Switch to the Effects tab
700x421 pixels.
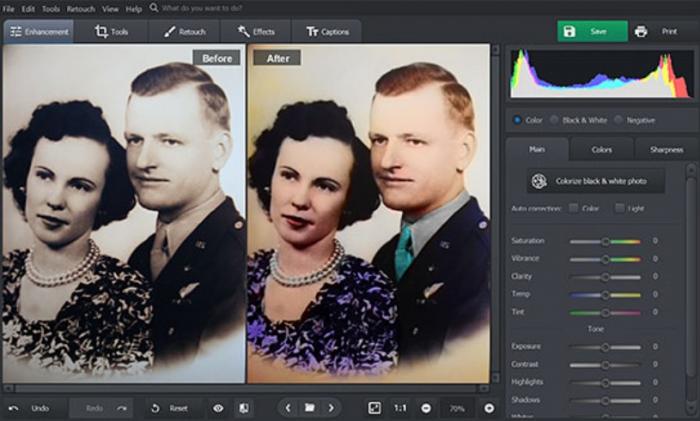(256, 32)
